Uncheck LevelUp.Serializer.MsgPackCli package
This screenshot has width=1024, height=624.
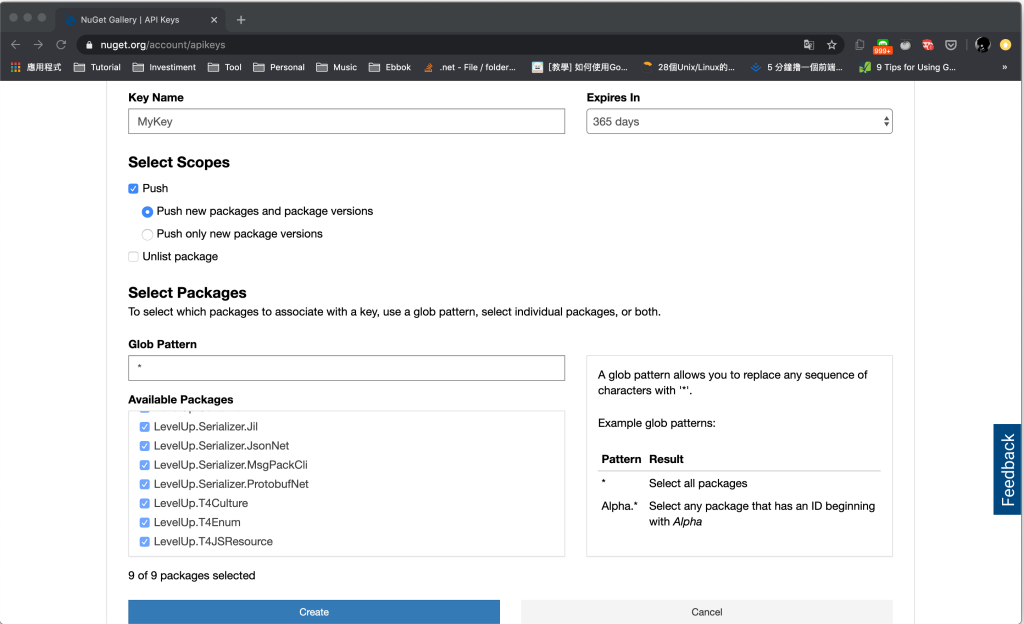tap(144, 465)
